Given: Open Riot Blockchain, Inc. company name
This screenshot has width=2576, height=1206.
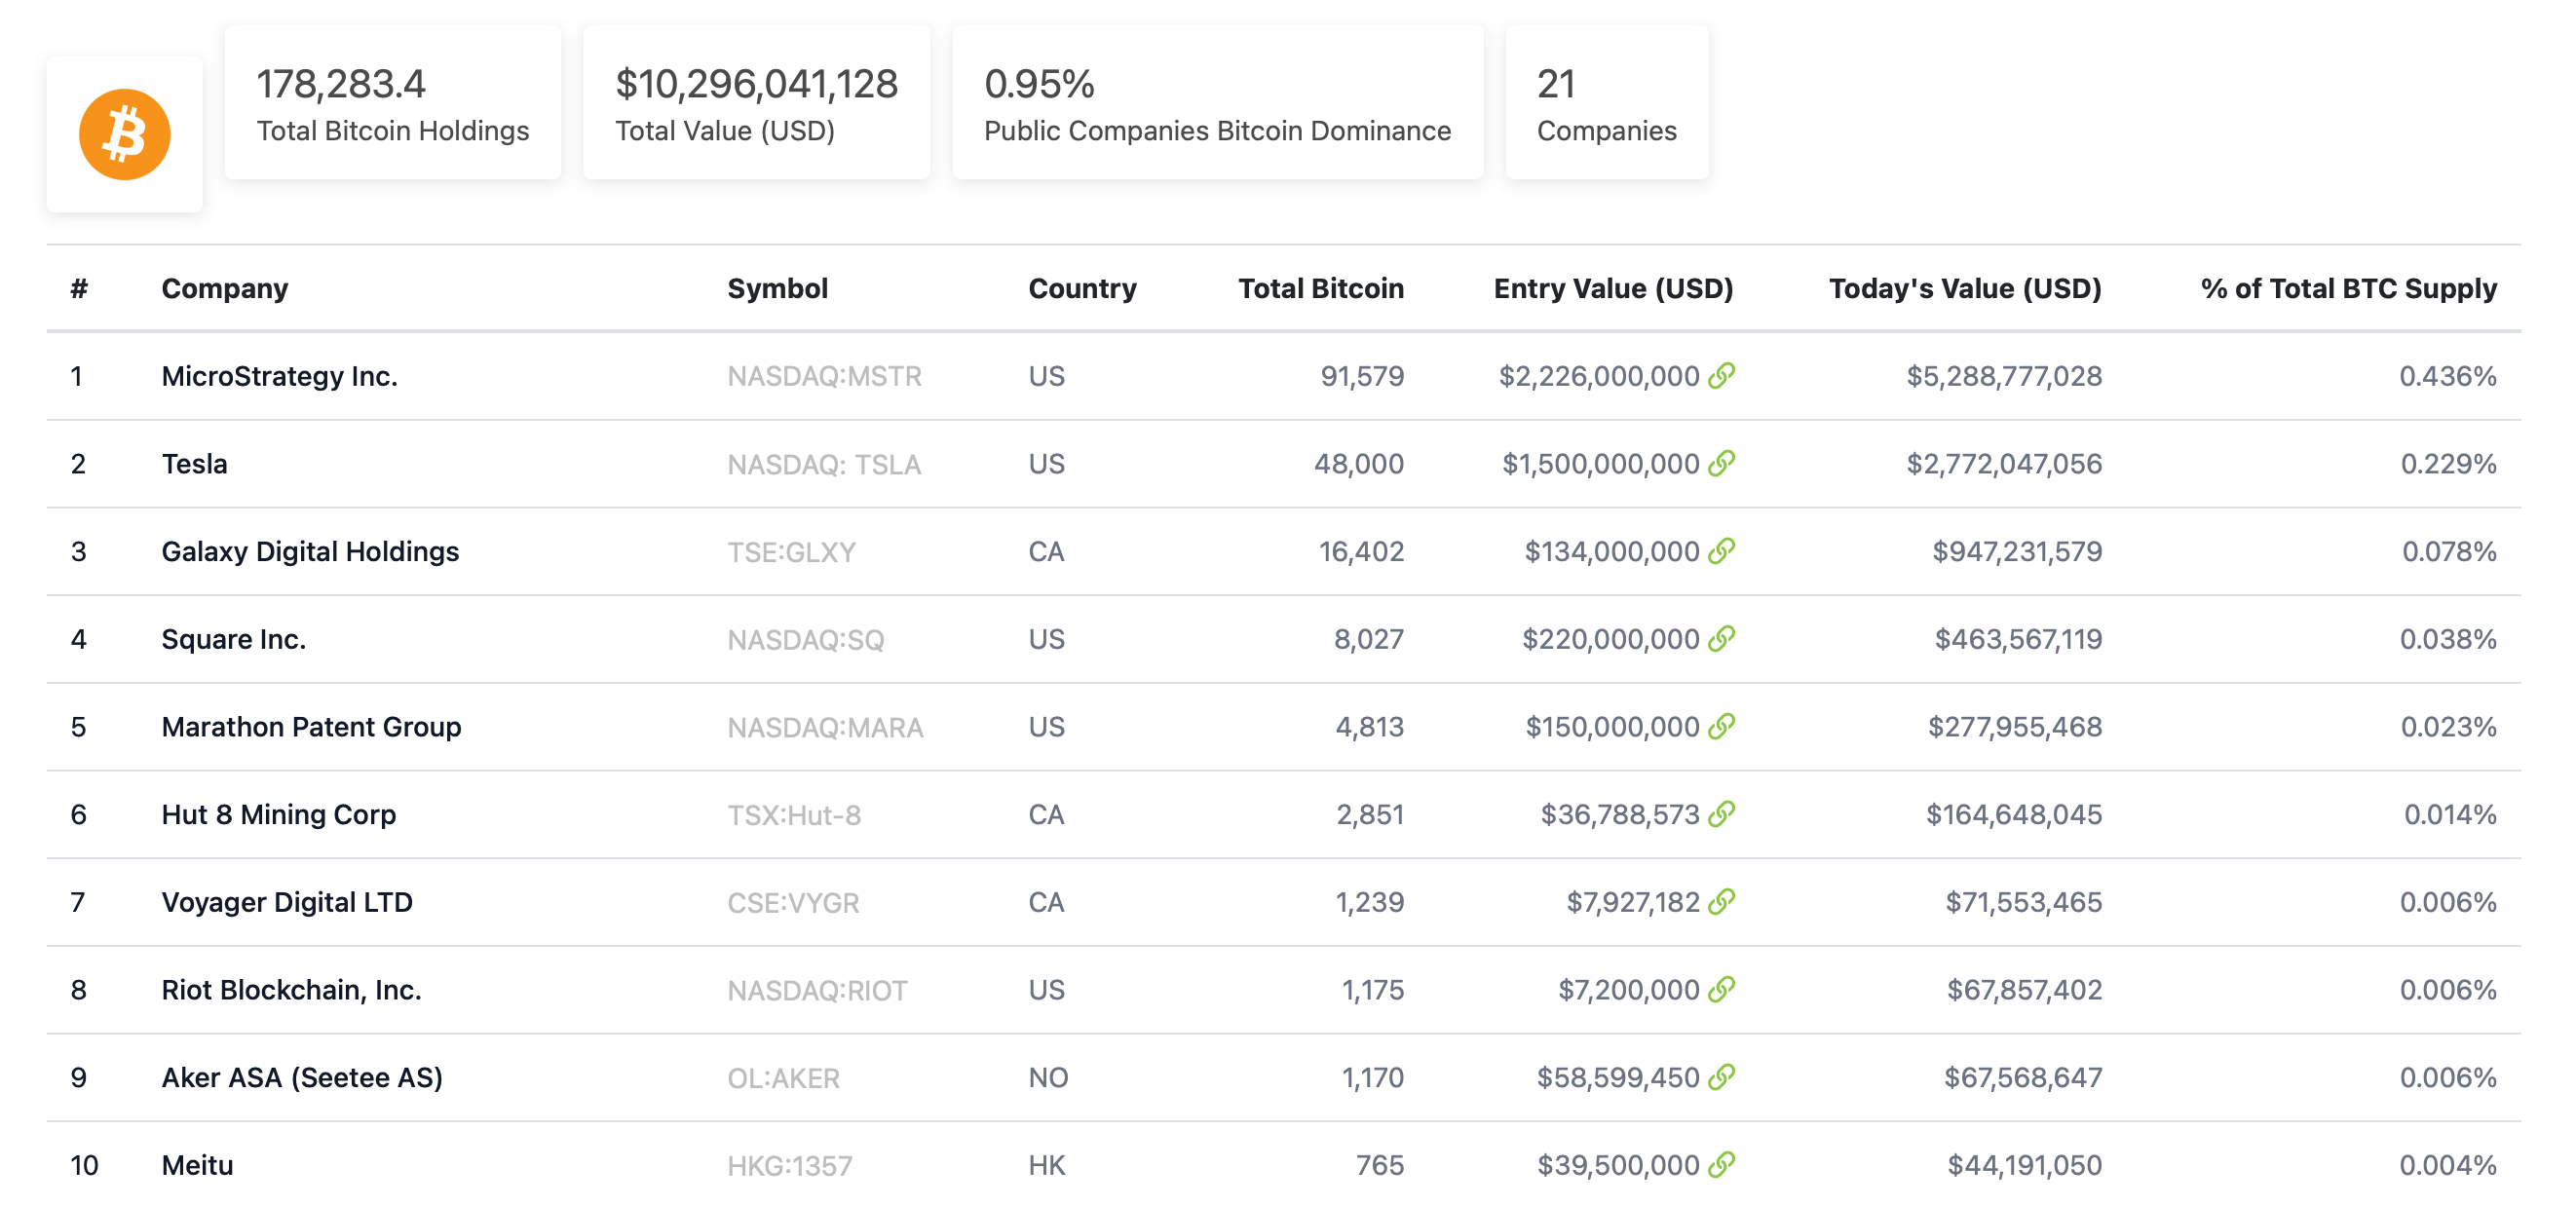Looking at the screenshot, I should (x=291, y=990).
